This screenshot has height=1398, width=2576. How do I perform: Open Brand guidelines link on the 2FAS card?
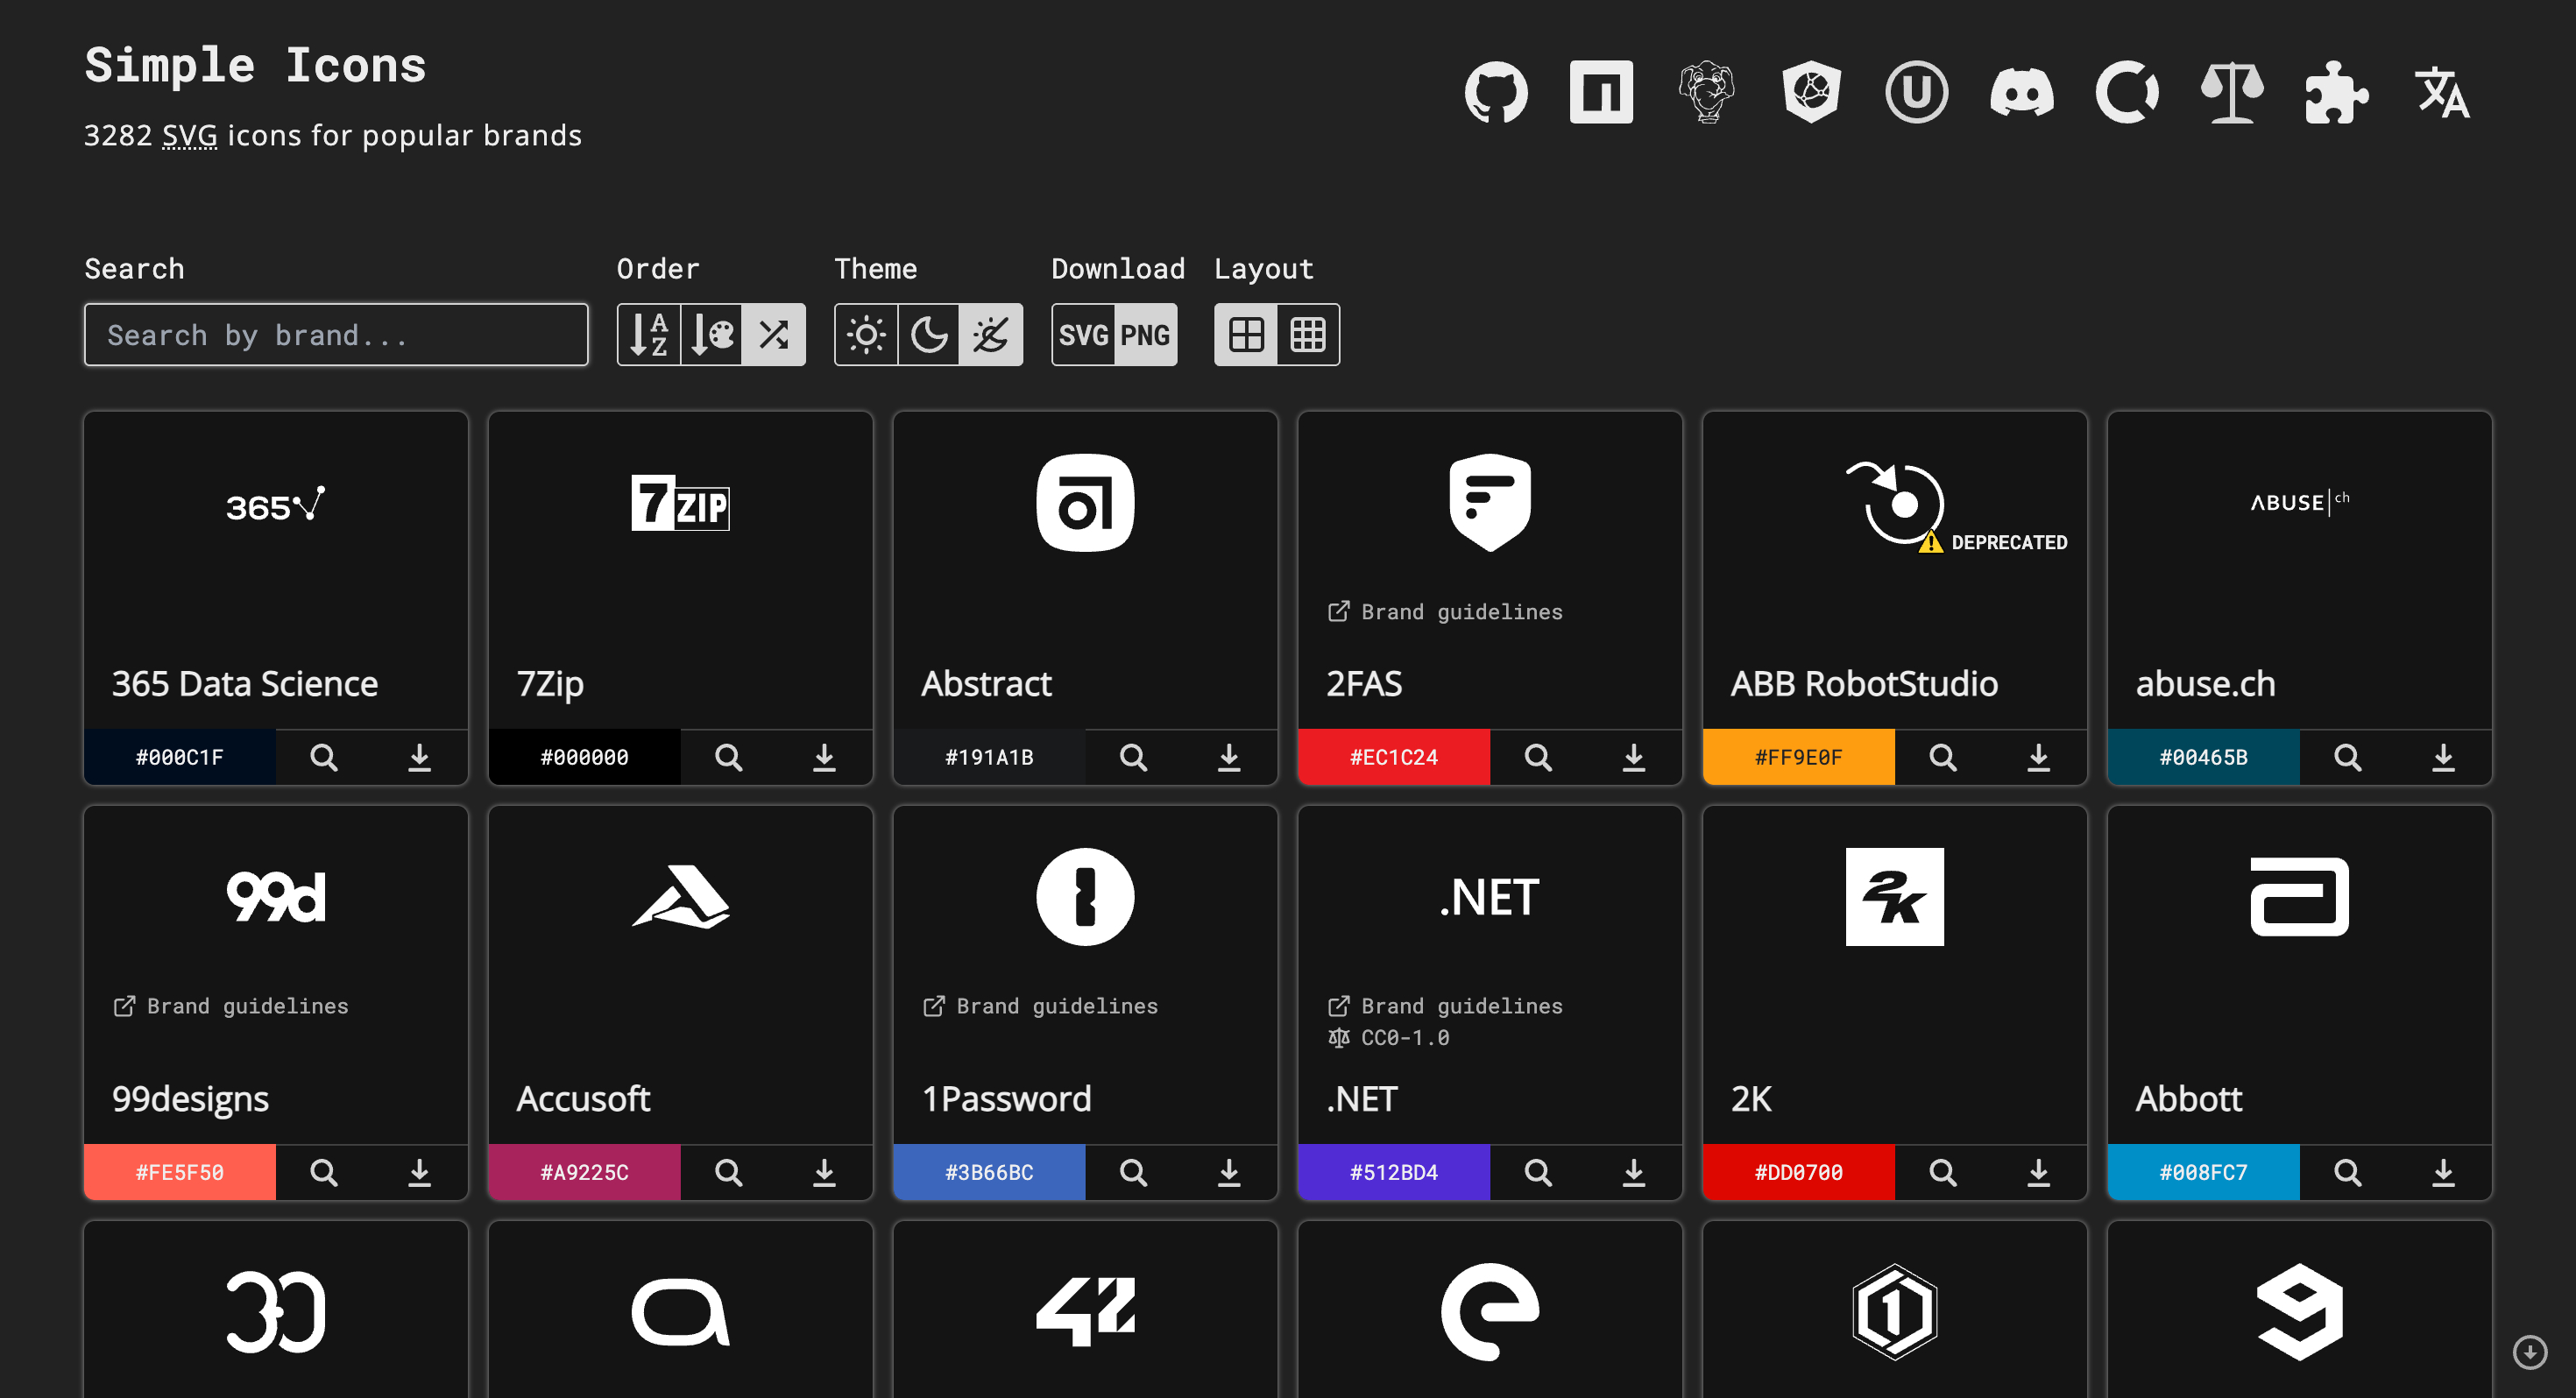(1444, 611)
